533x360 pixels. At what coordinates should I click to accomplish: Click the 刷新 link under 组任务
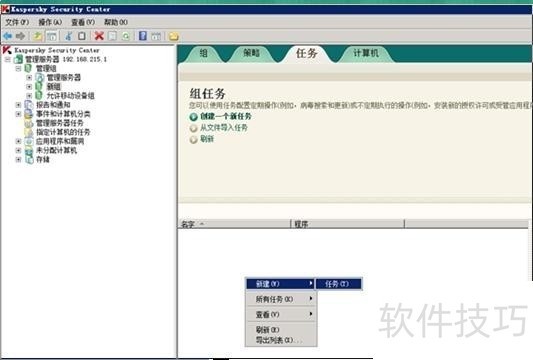[207, 139]
